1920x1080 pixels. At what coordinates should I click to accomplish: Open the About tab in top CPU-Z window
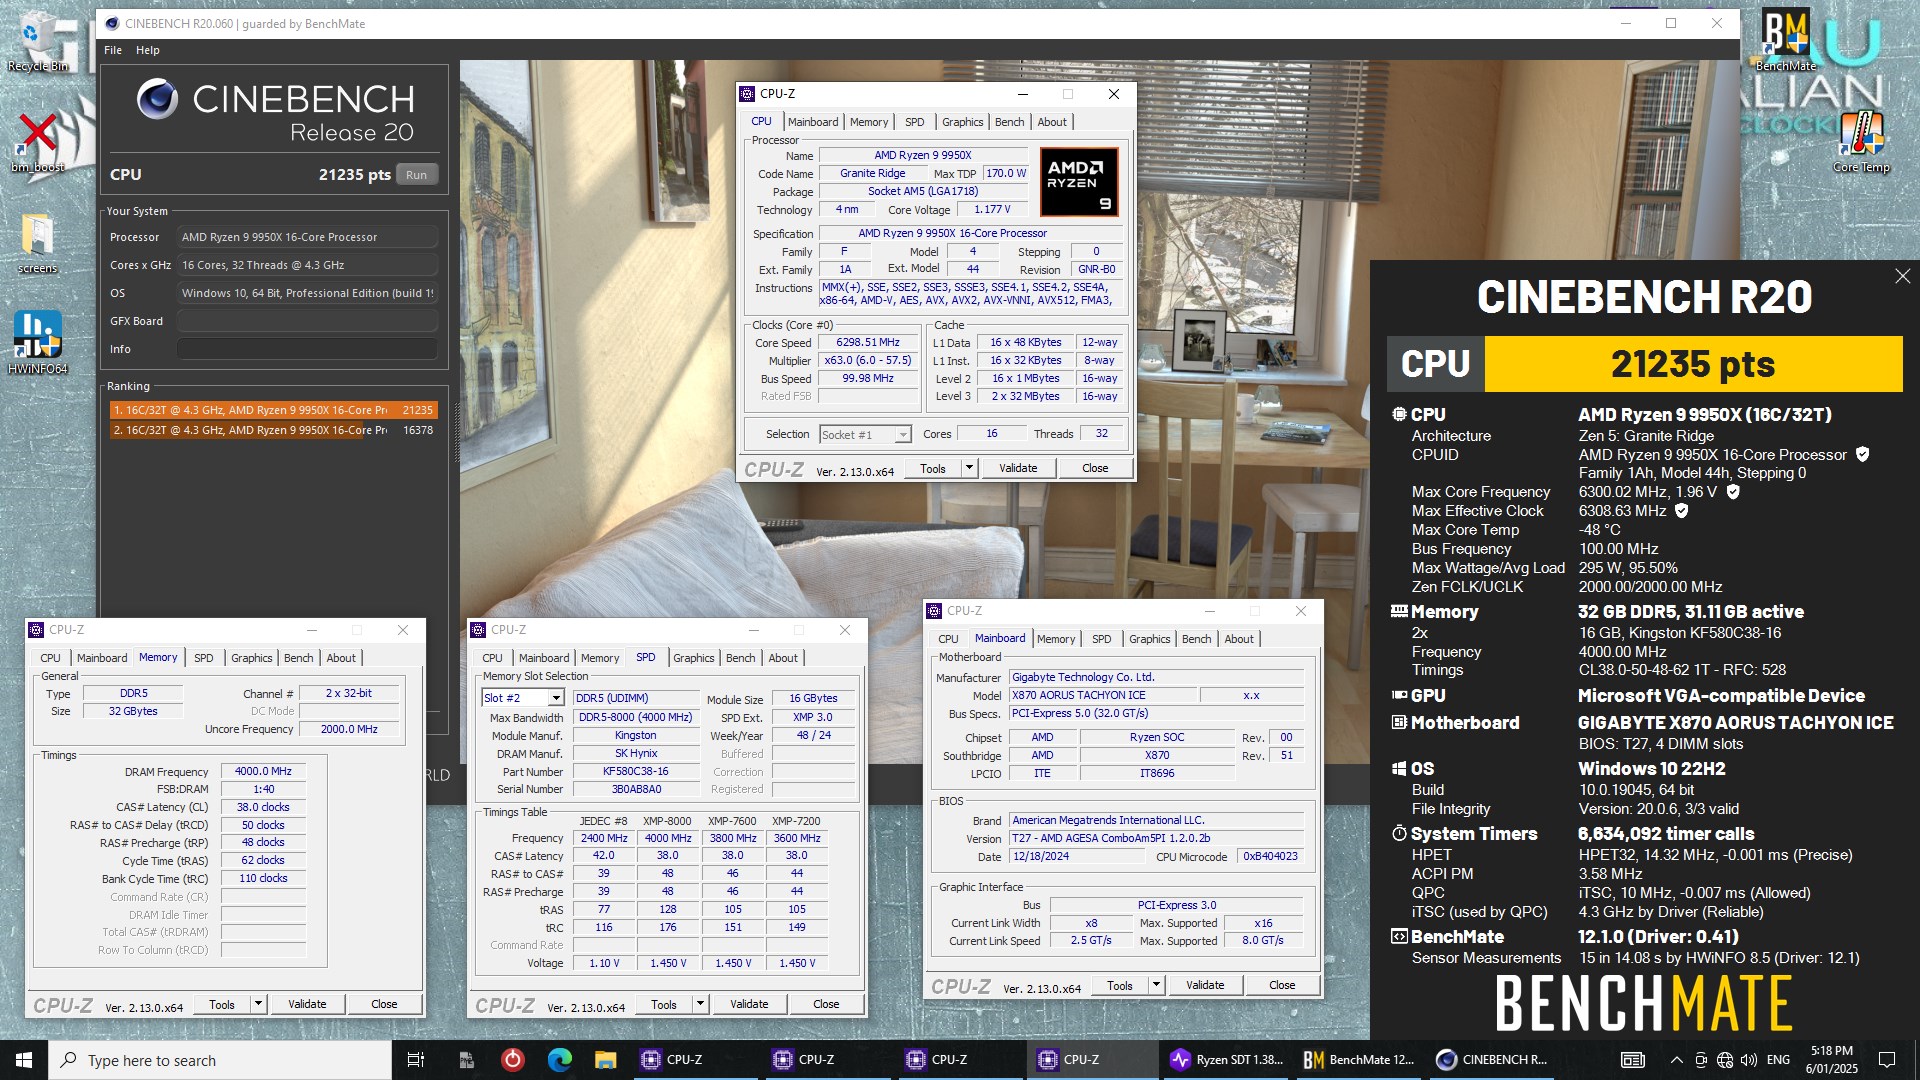click(1052, 122)
